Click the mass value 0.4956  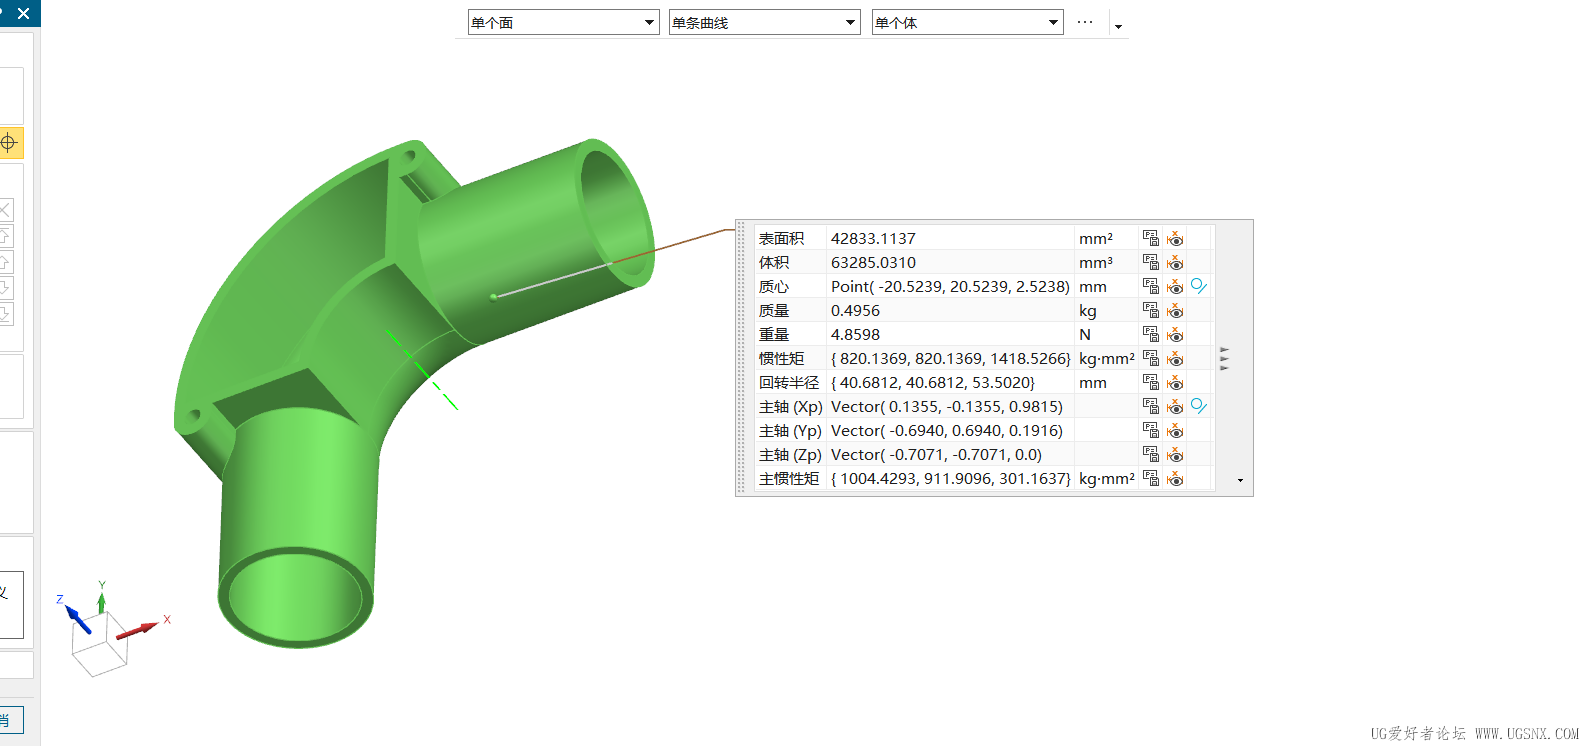855,310
